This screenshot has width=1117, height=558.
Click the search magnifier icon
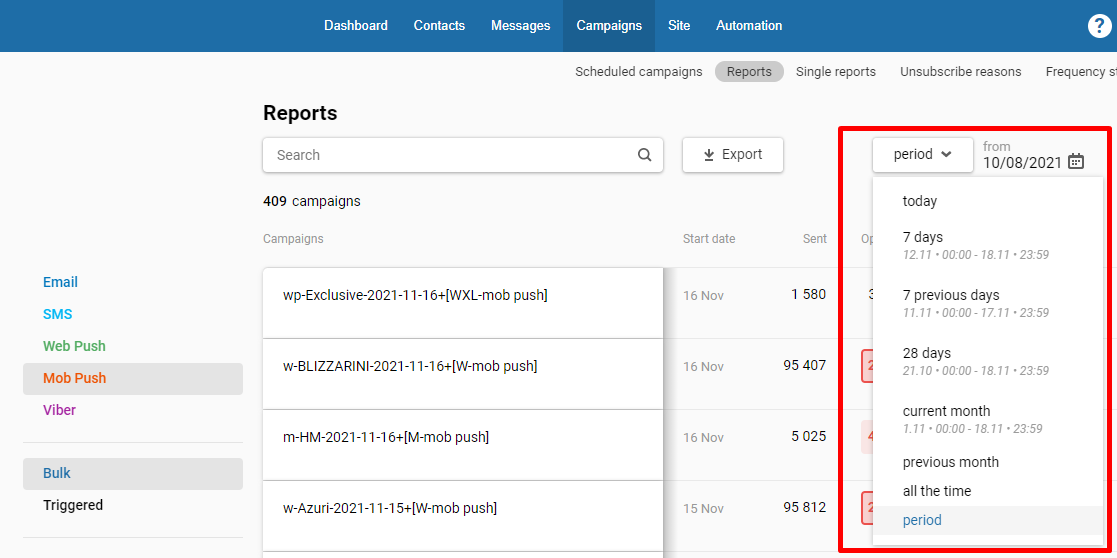(645, 155)
